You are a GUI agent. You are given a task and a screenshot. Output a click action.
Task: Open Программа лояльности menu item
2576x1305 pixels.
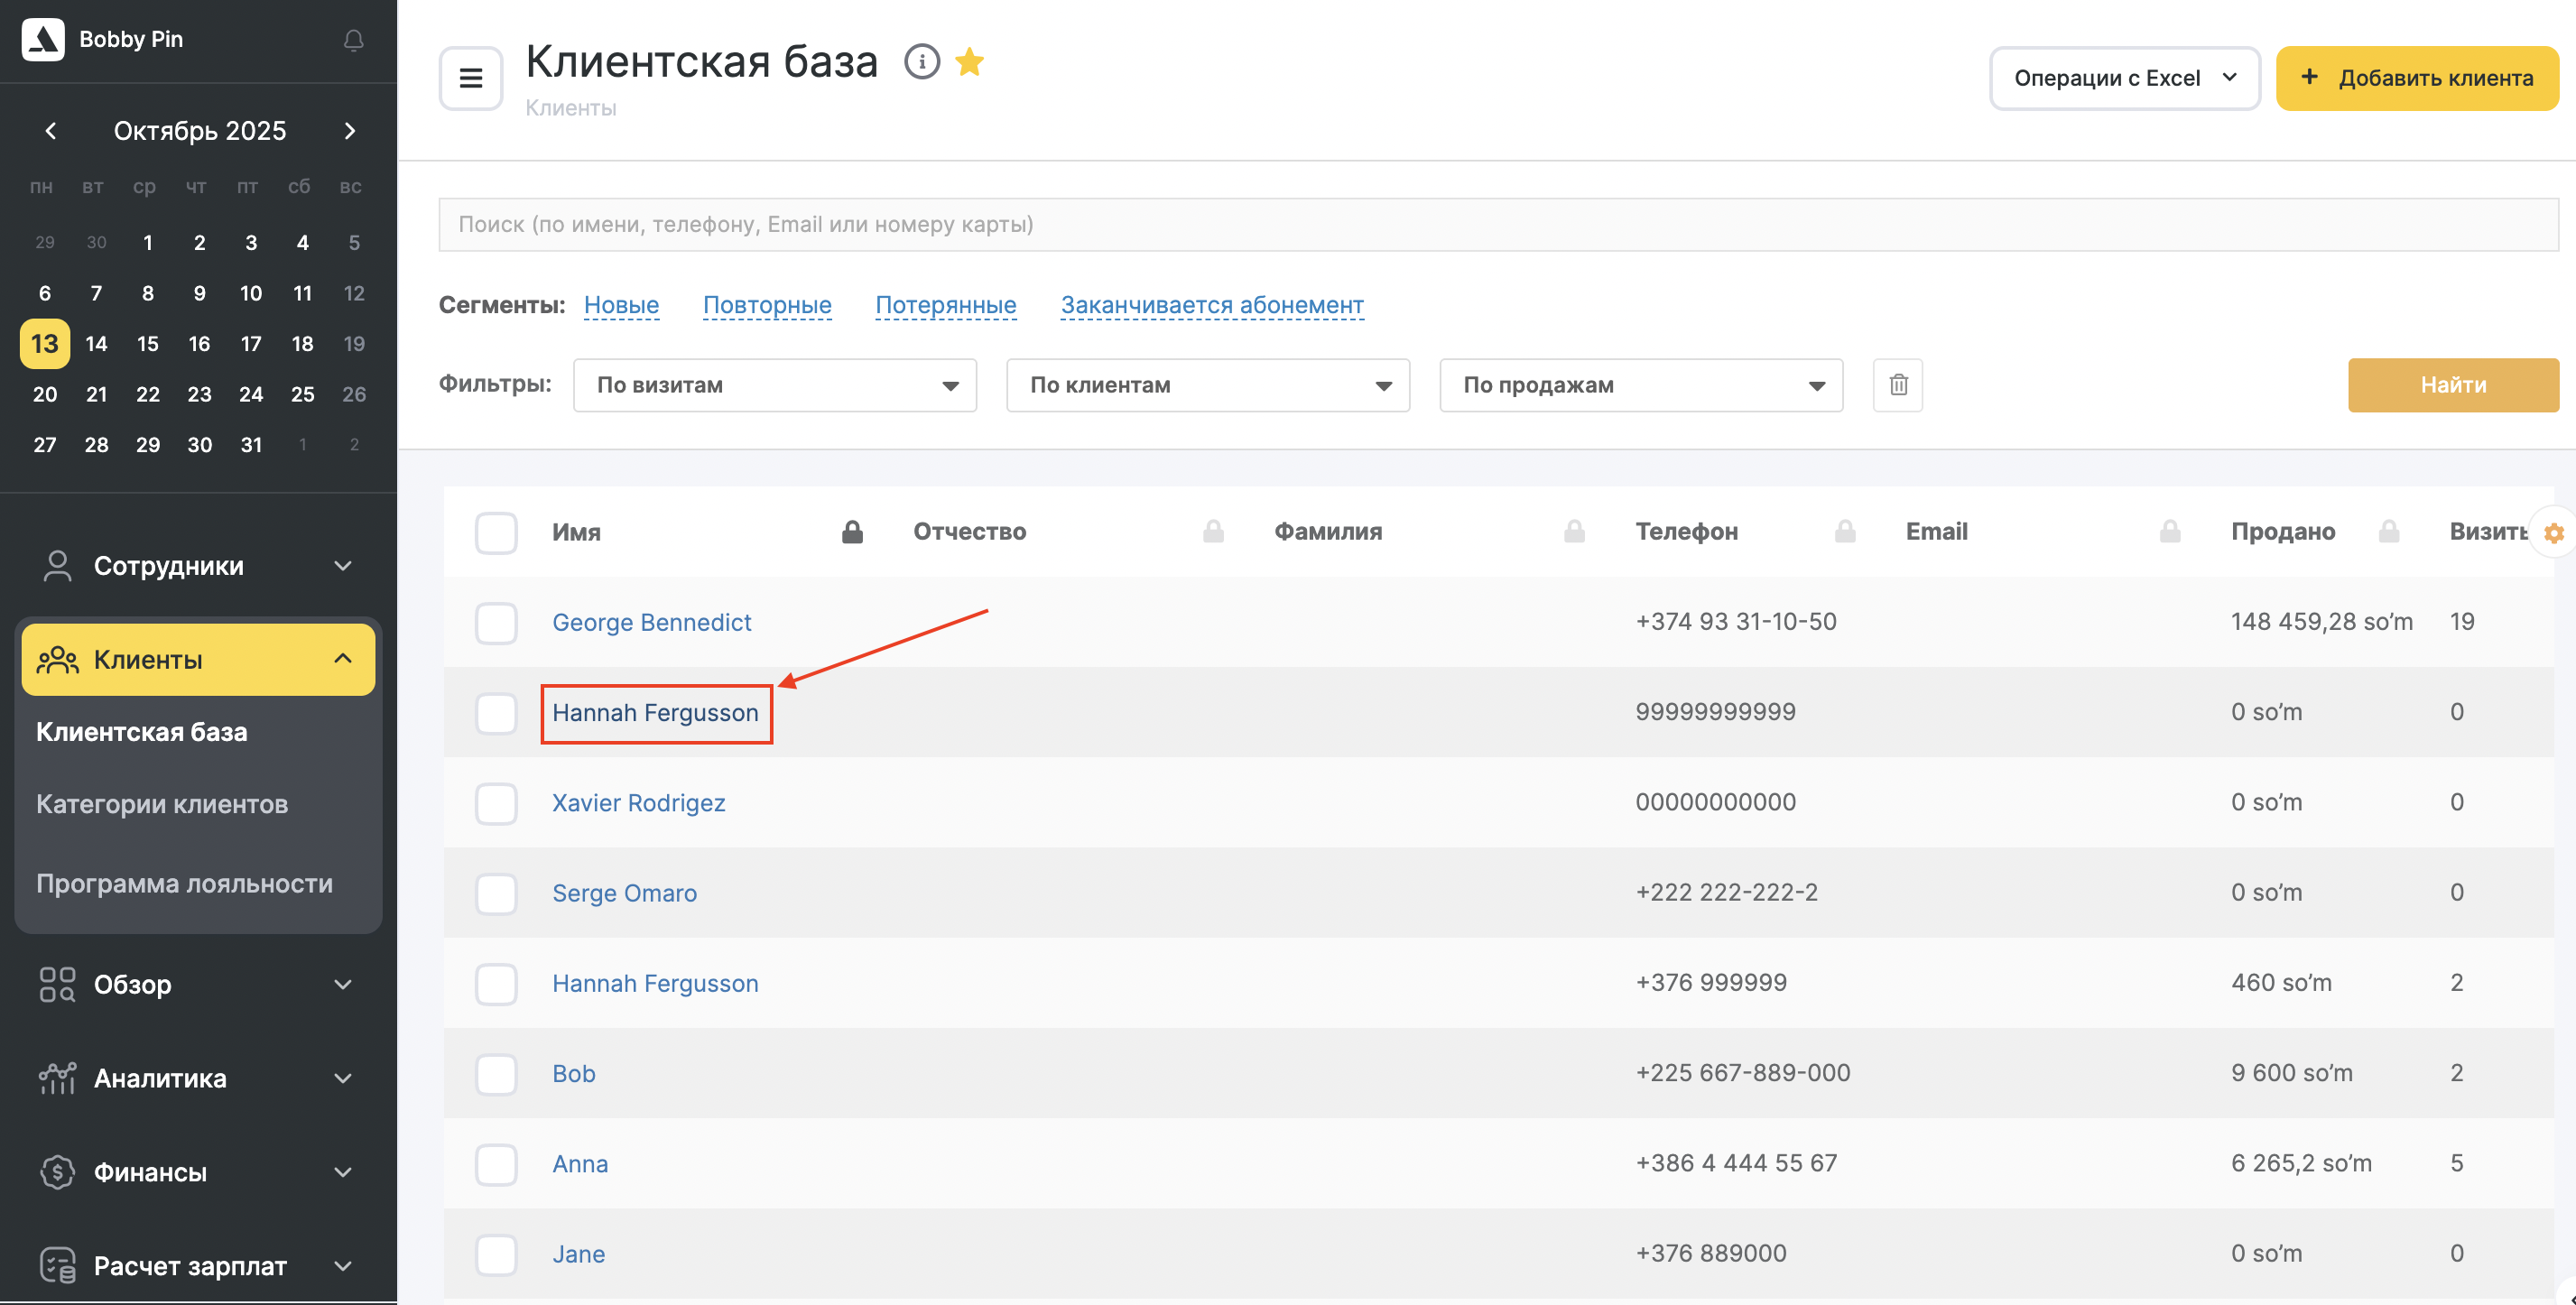point(184,883)
